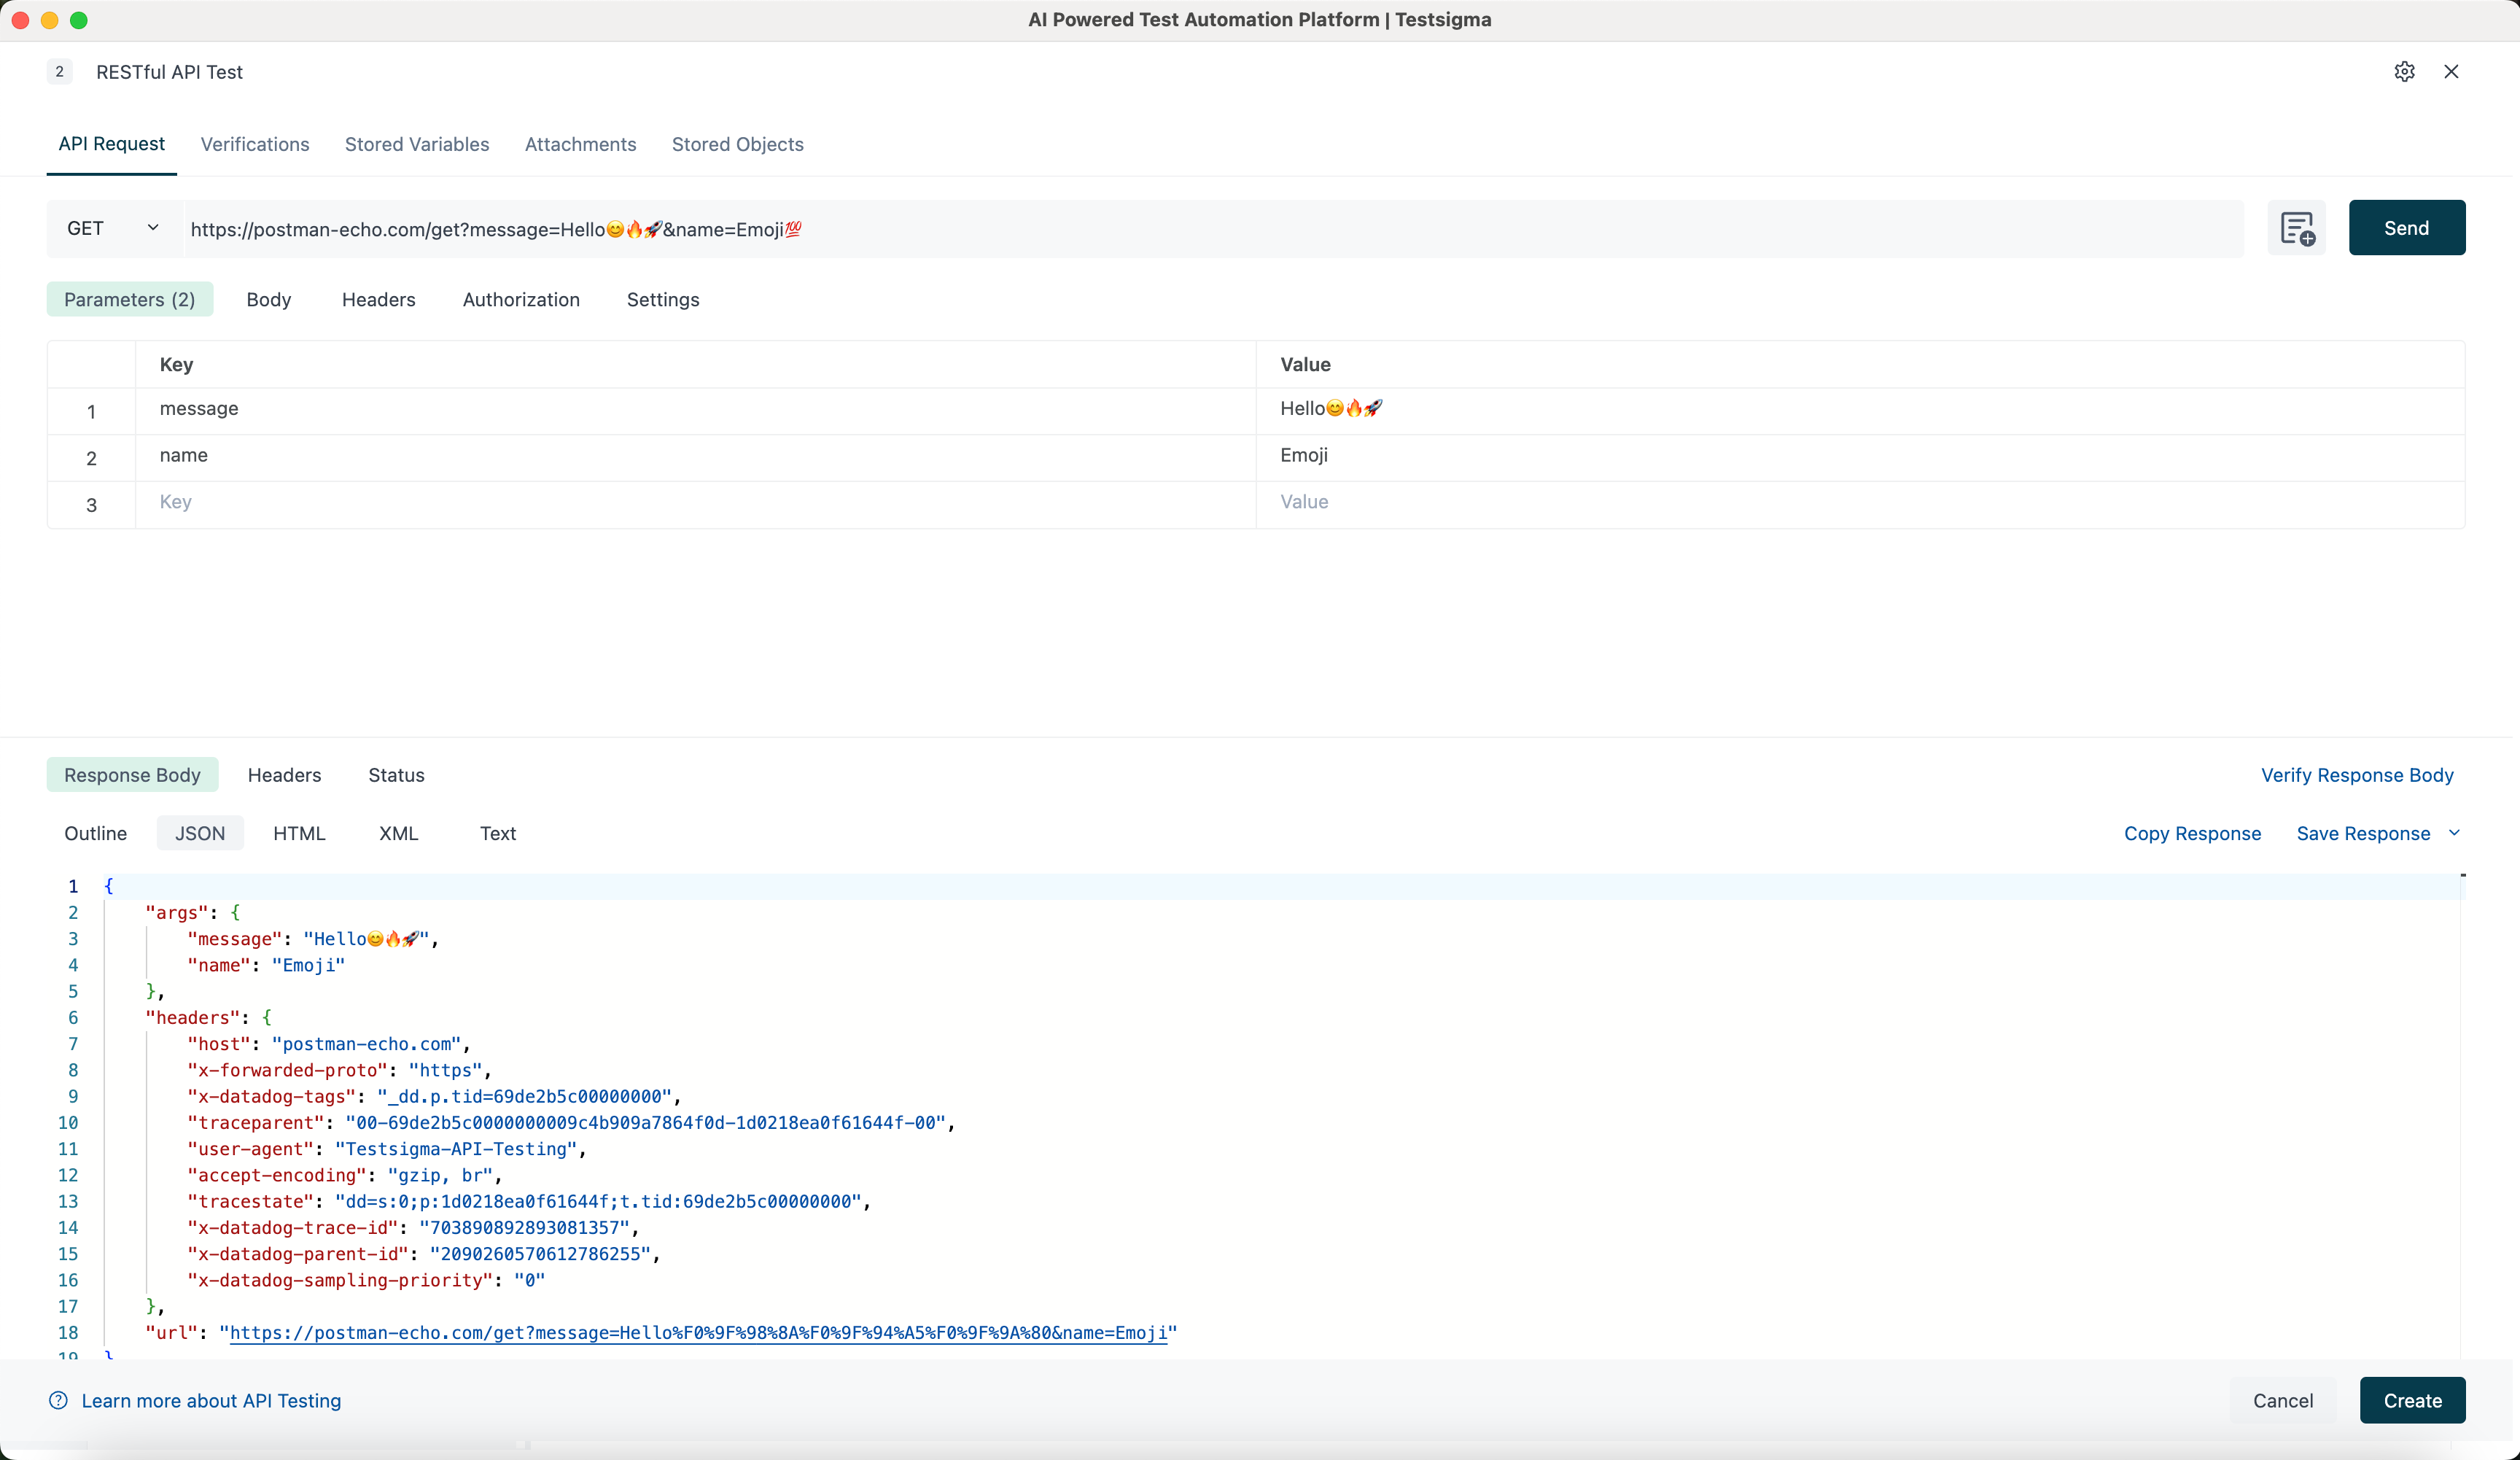The width and height of the screenshot is (2520, 1460).
Task: Switch to the Verifications tab
Action: coord(255,144)
